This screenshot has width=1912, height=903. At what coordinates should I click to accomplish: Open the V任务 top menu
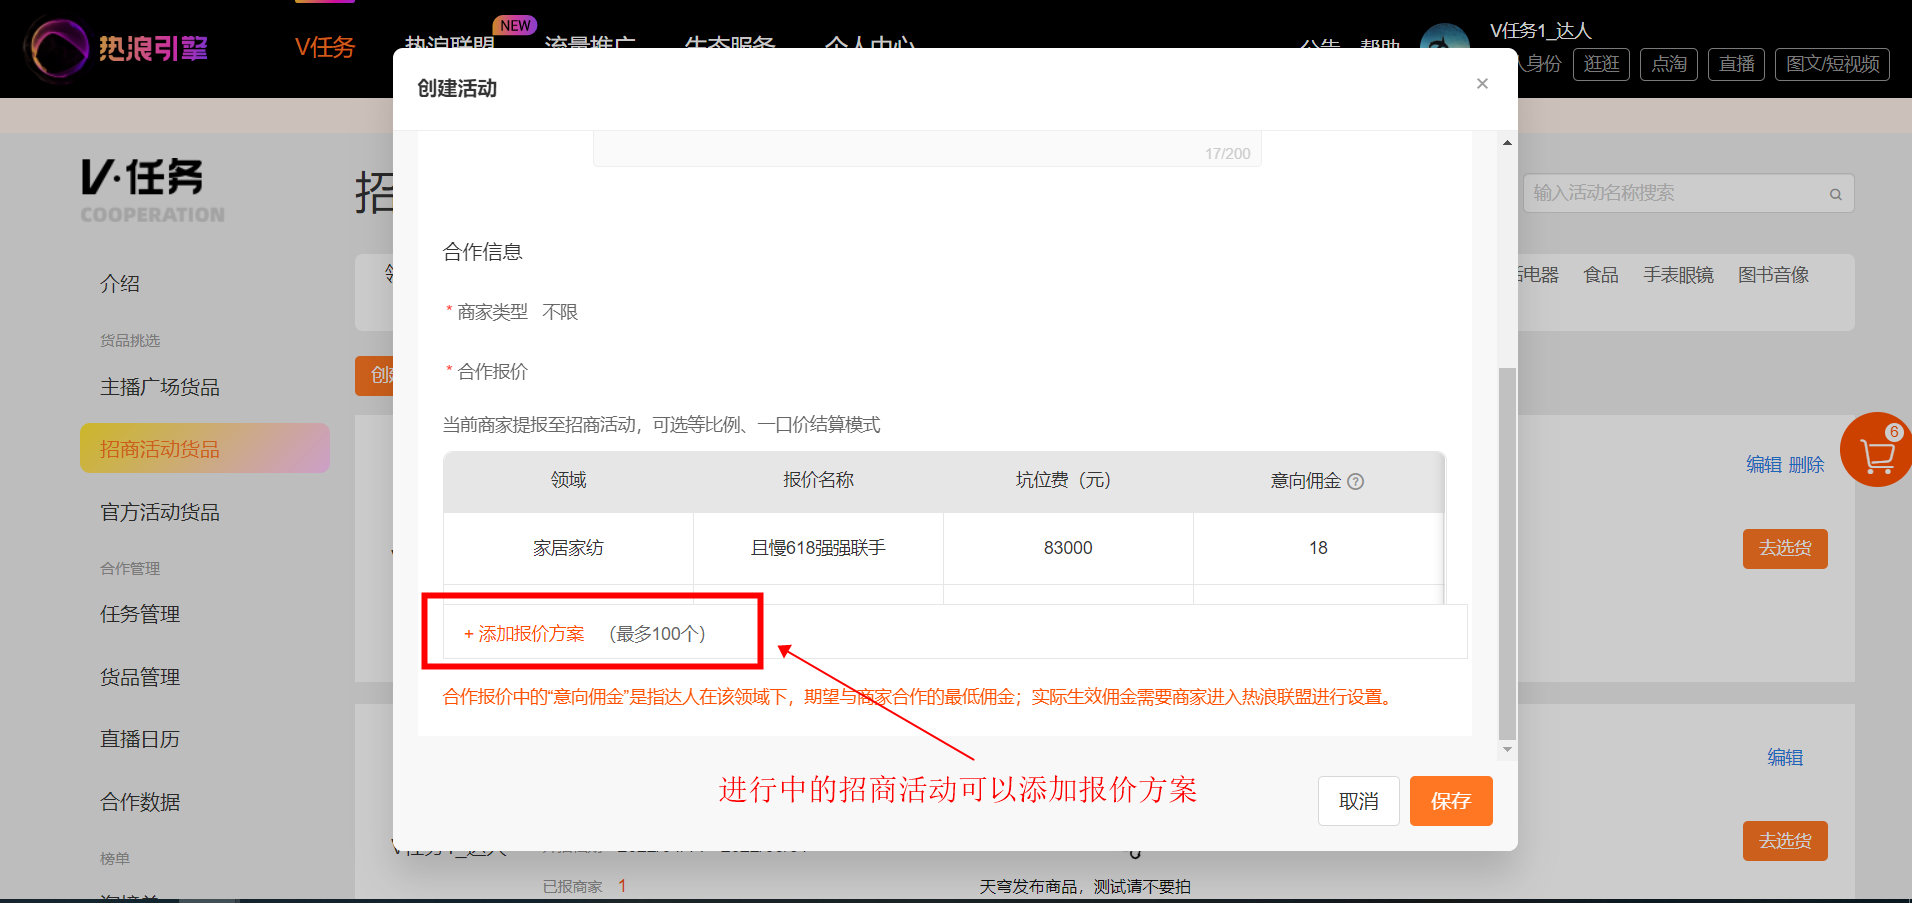click(x=325, y=47)
